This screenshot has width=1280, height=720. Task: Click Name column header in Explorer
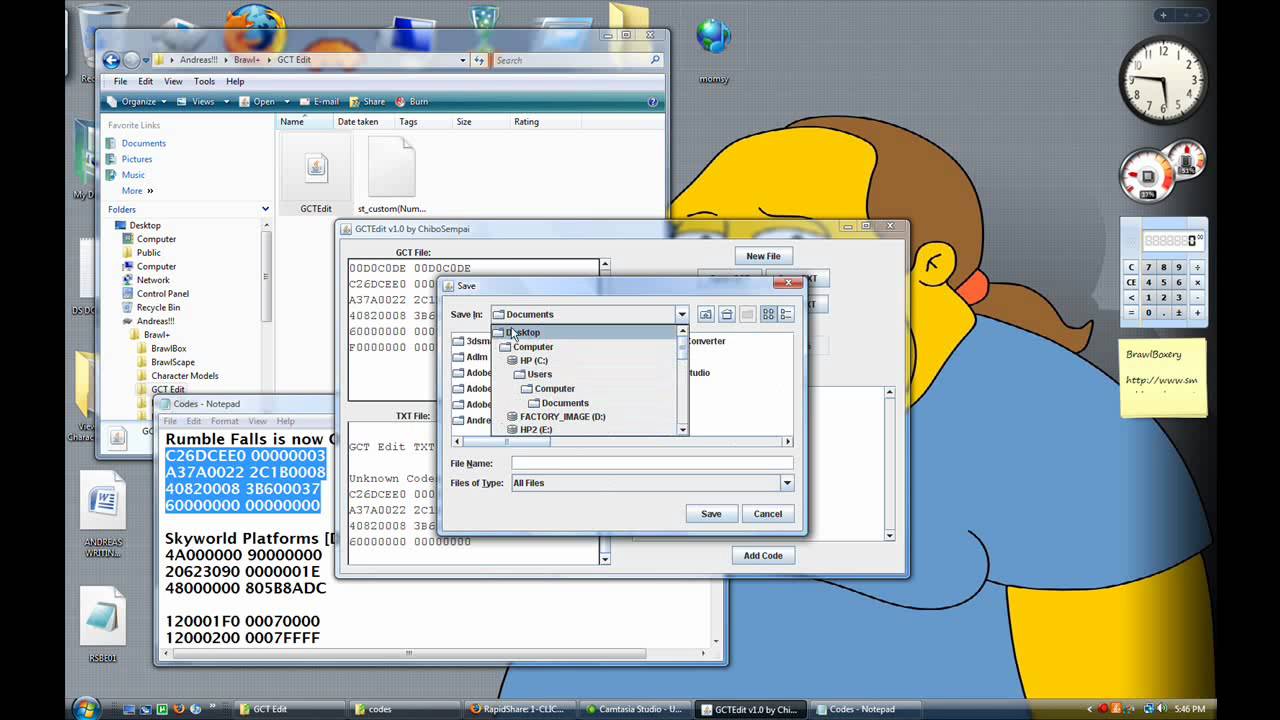click(304, 122)
